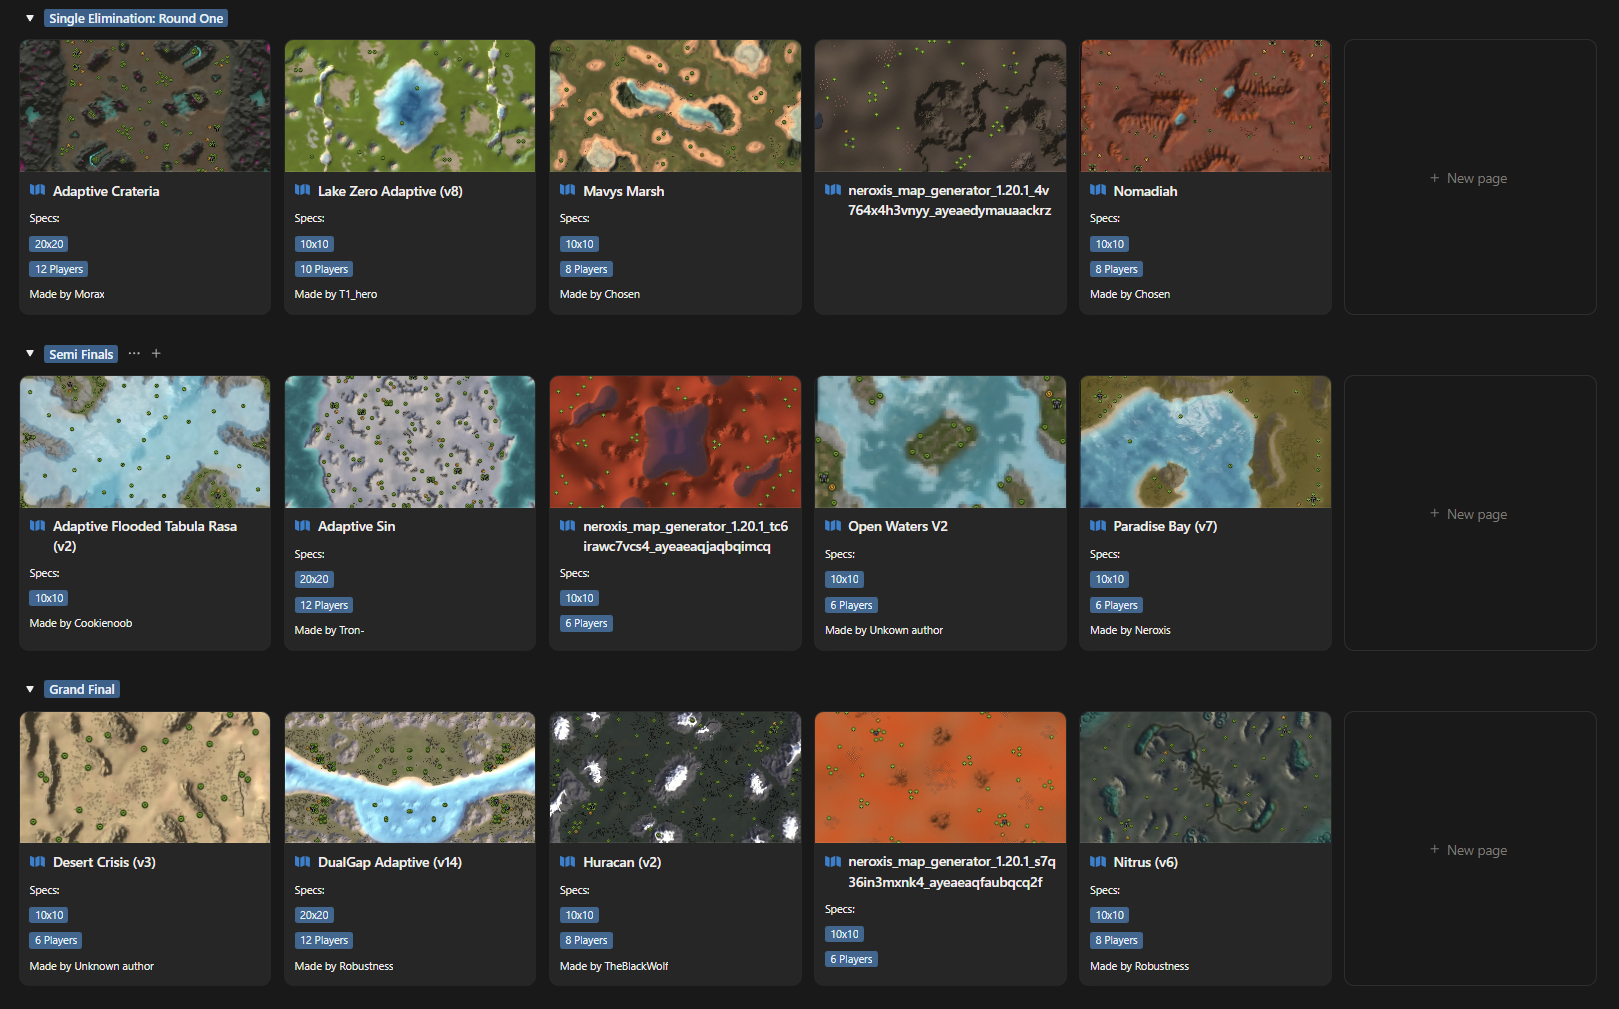Click the Nomadiah page title
This screenshot has height=1009, width=1619.
(1145, 191)
